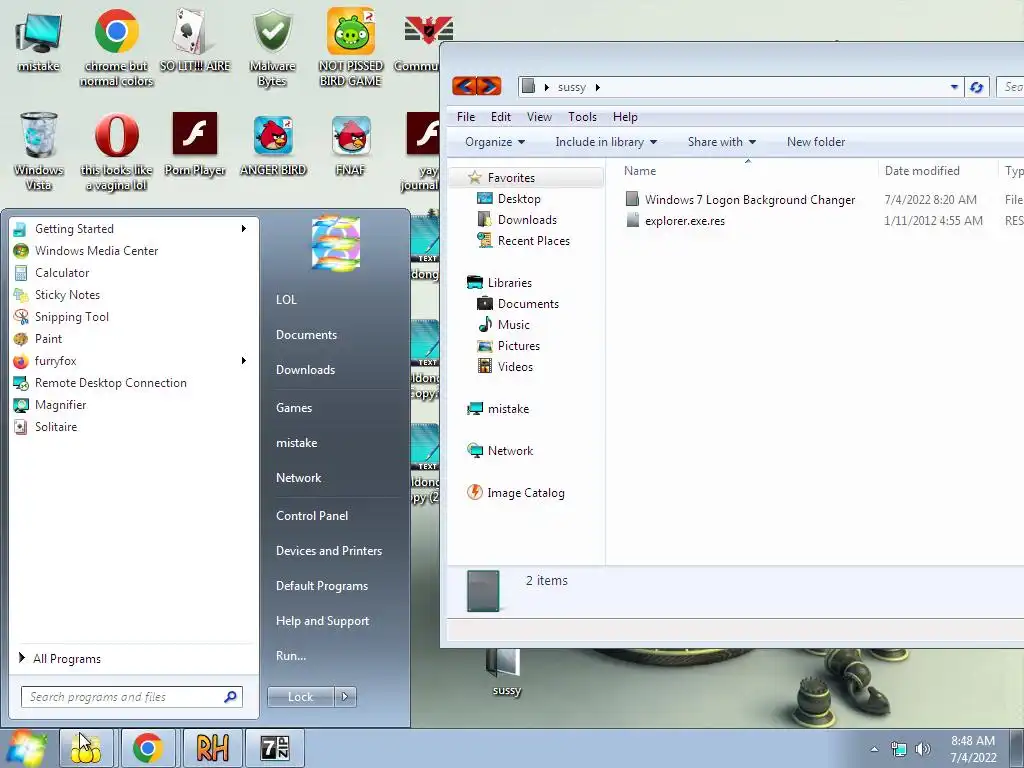Image resolution: width=1024 pixels, height=768 pixels.
Task: Open the View menu
Action: (x=539, y=117)
